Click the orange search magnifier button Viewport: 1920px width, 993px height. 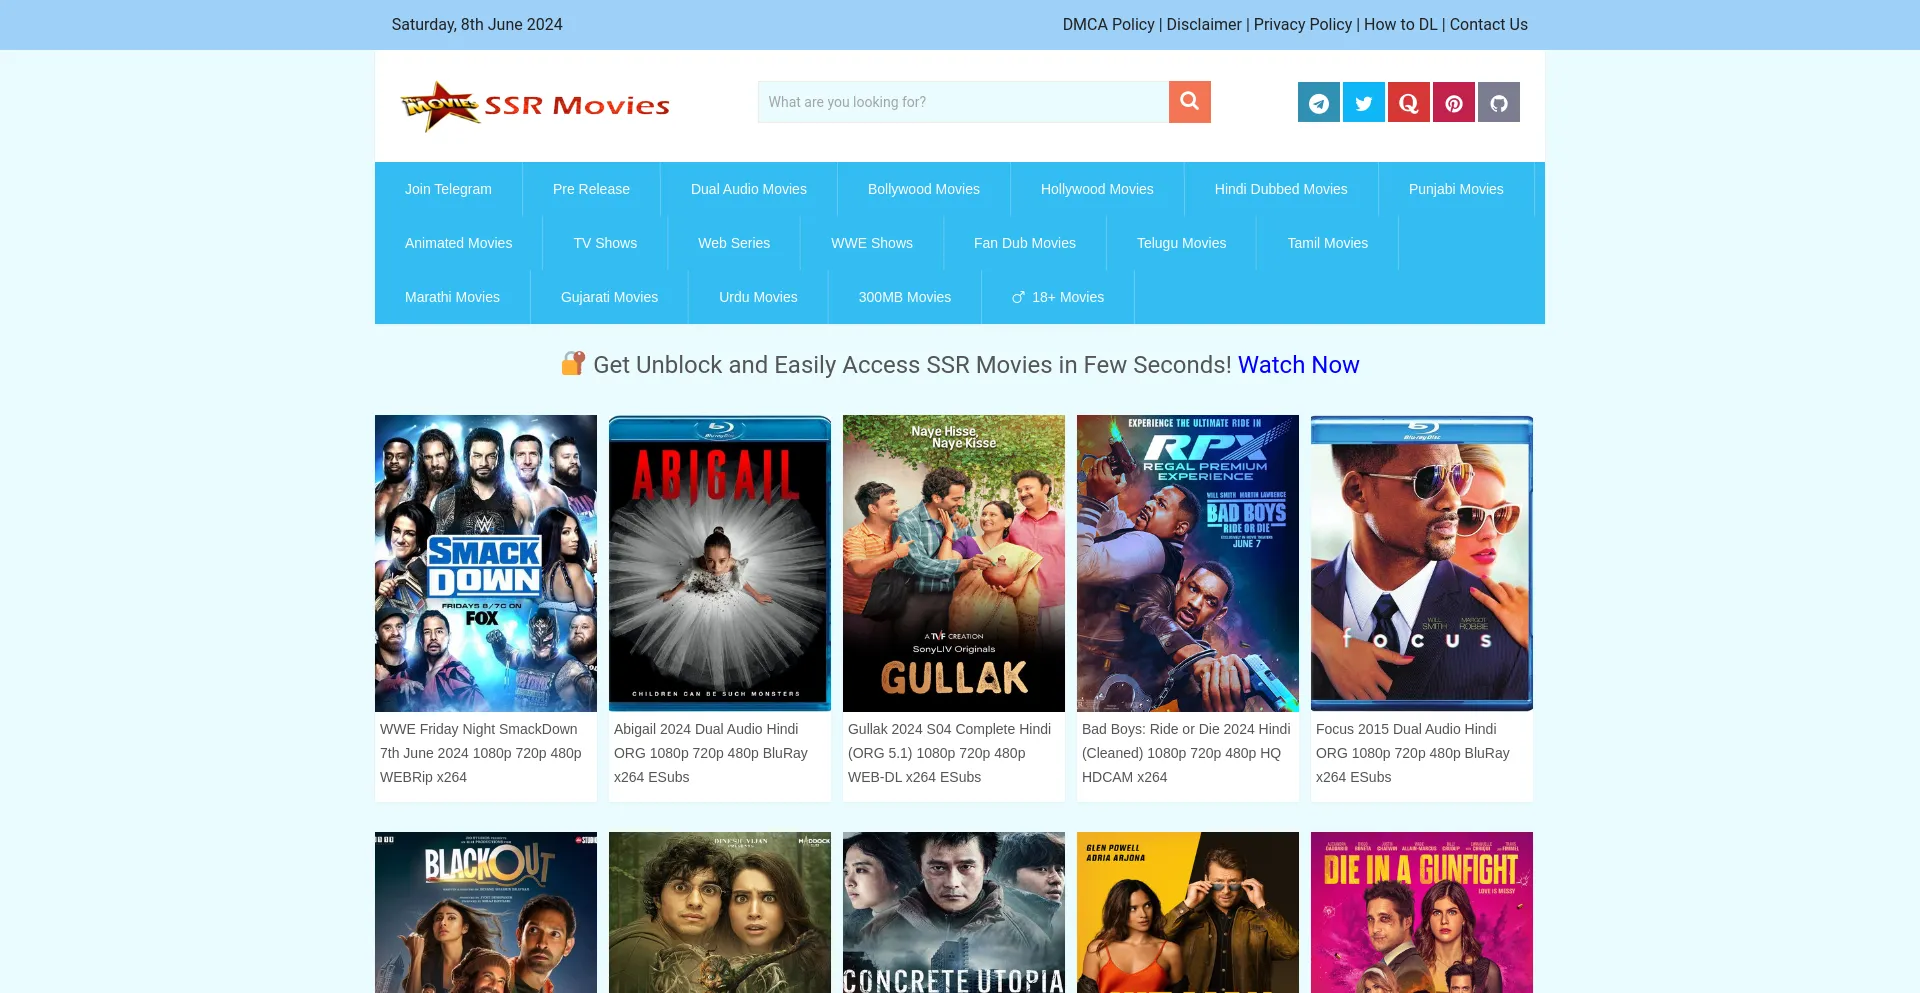(1189, 102)
